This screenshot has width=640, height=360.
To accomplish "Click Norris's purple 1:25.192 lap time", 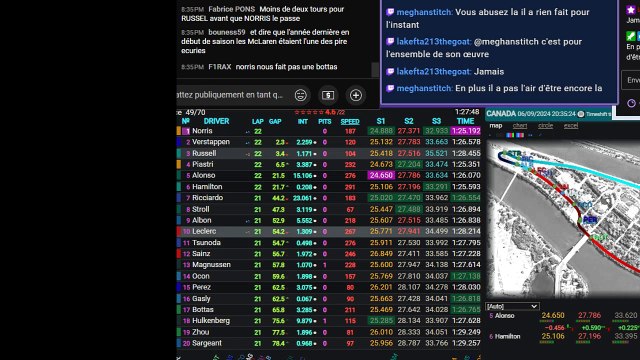I will point(466,131).
